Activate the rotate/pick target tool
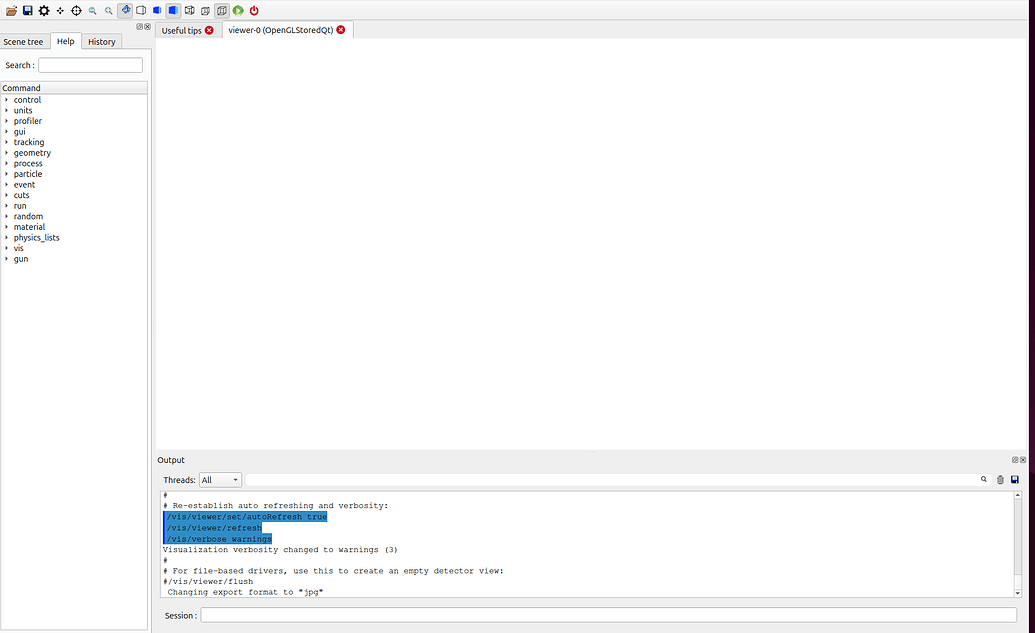 (76, 9)
